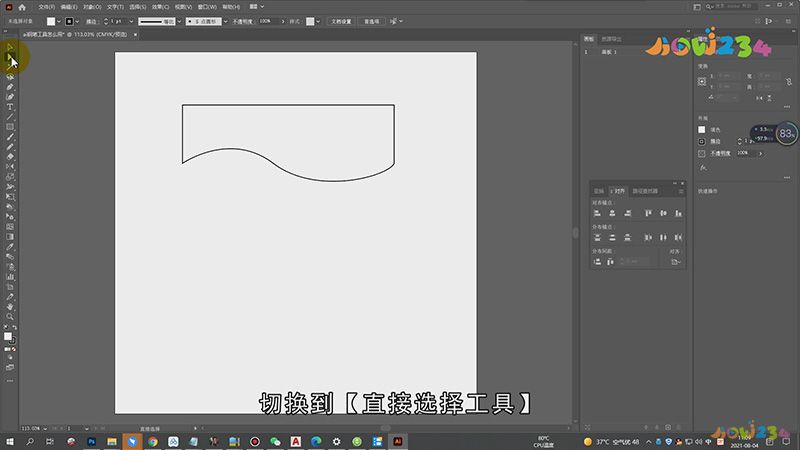The width and height of the screenshot is (800, 450).
Task: Change screen mode at toolbar bottom
Action: (x=10, y=367)
